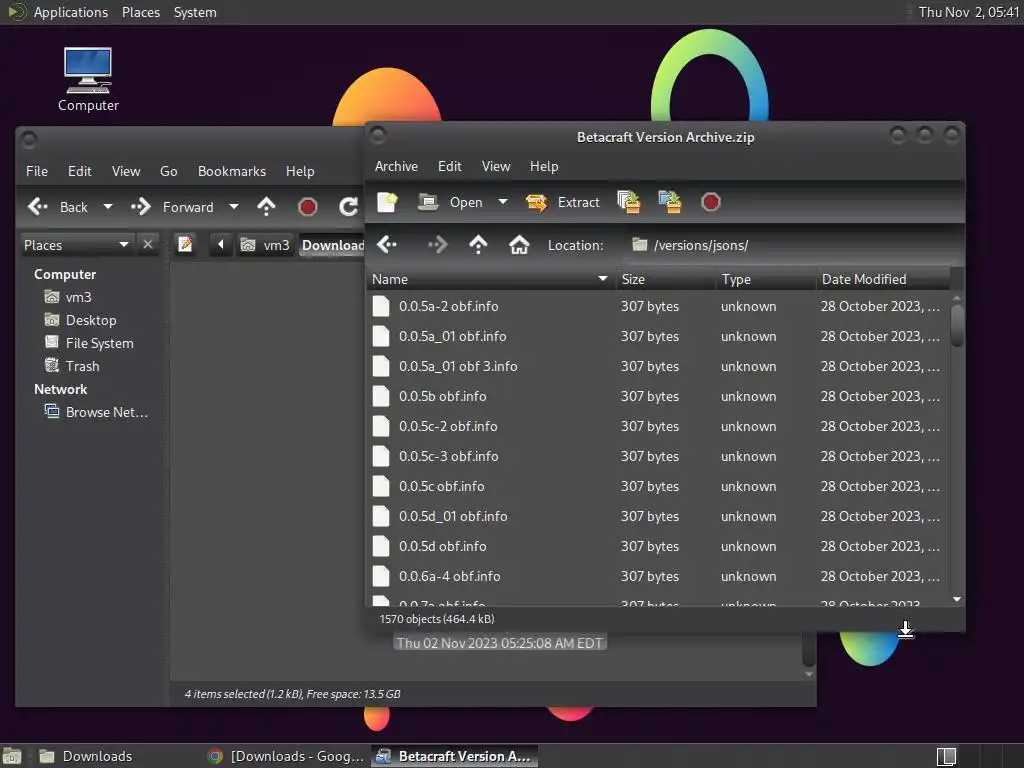Open File menu in file manager
The image size is (1024, 768).
(37, 171)
